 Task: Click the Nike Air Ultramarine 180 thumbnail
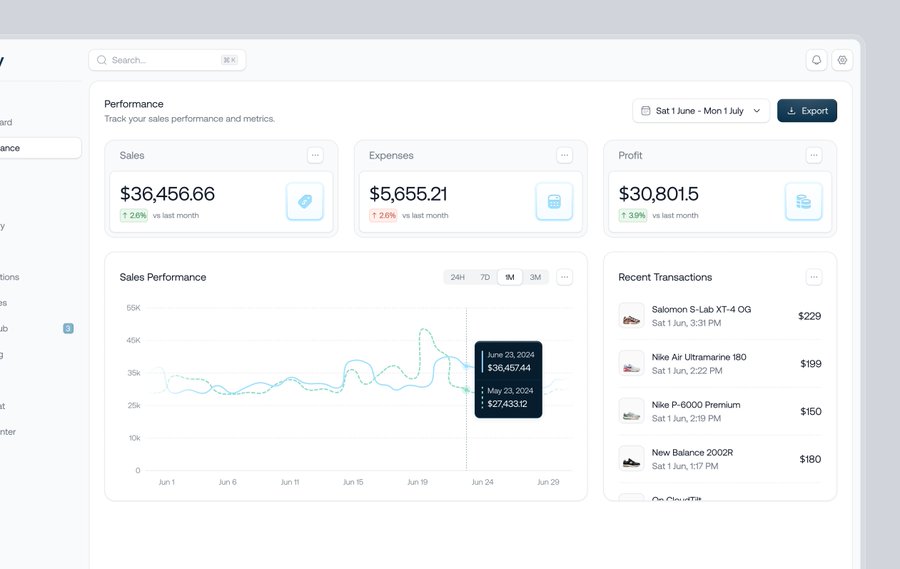631,363
